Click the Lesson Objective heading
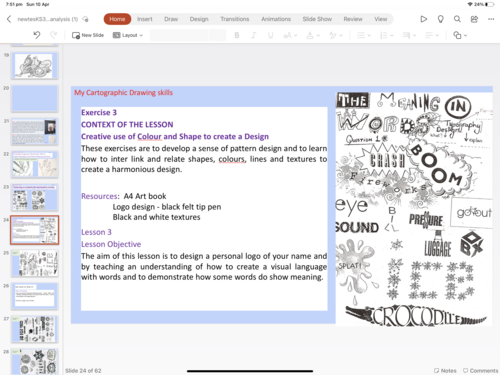This screenshot has width=500, height=375. click(x=111, y=244)
